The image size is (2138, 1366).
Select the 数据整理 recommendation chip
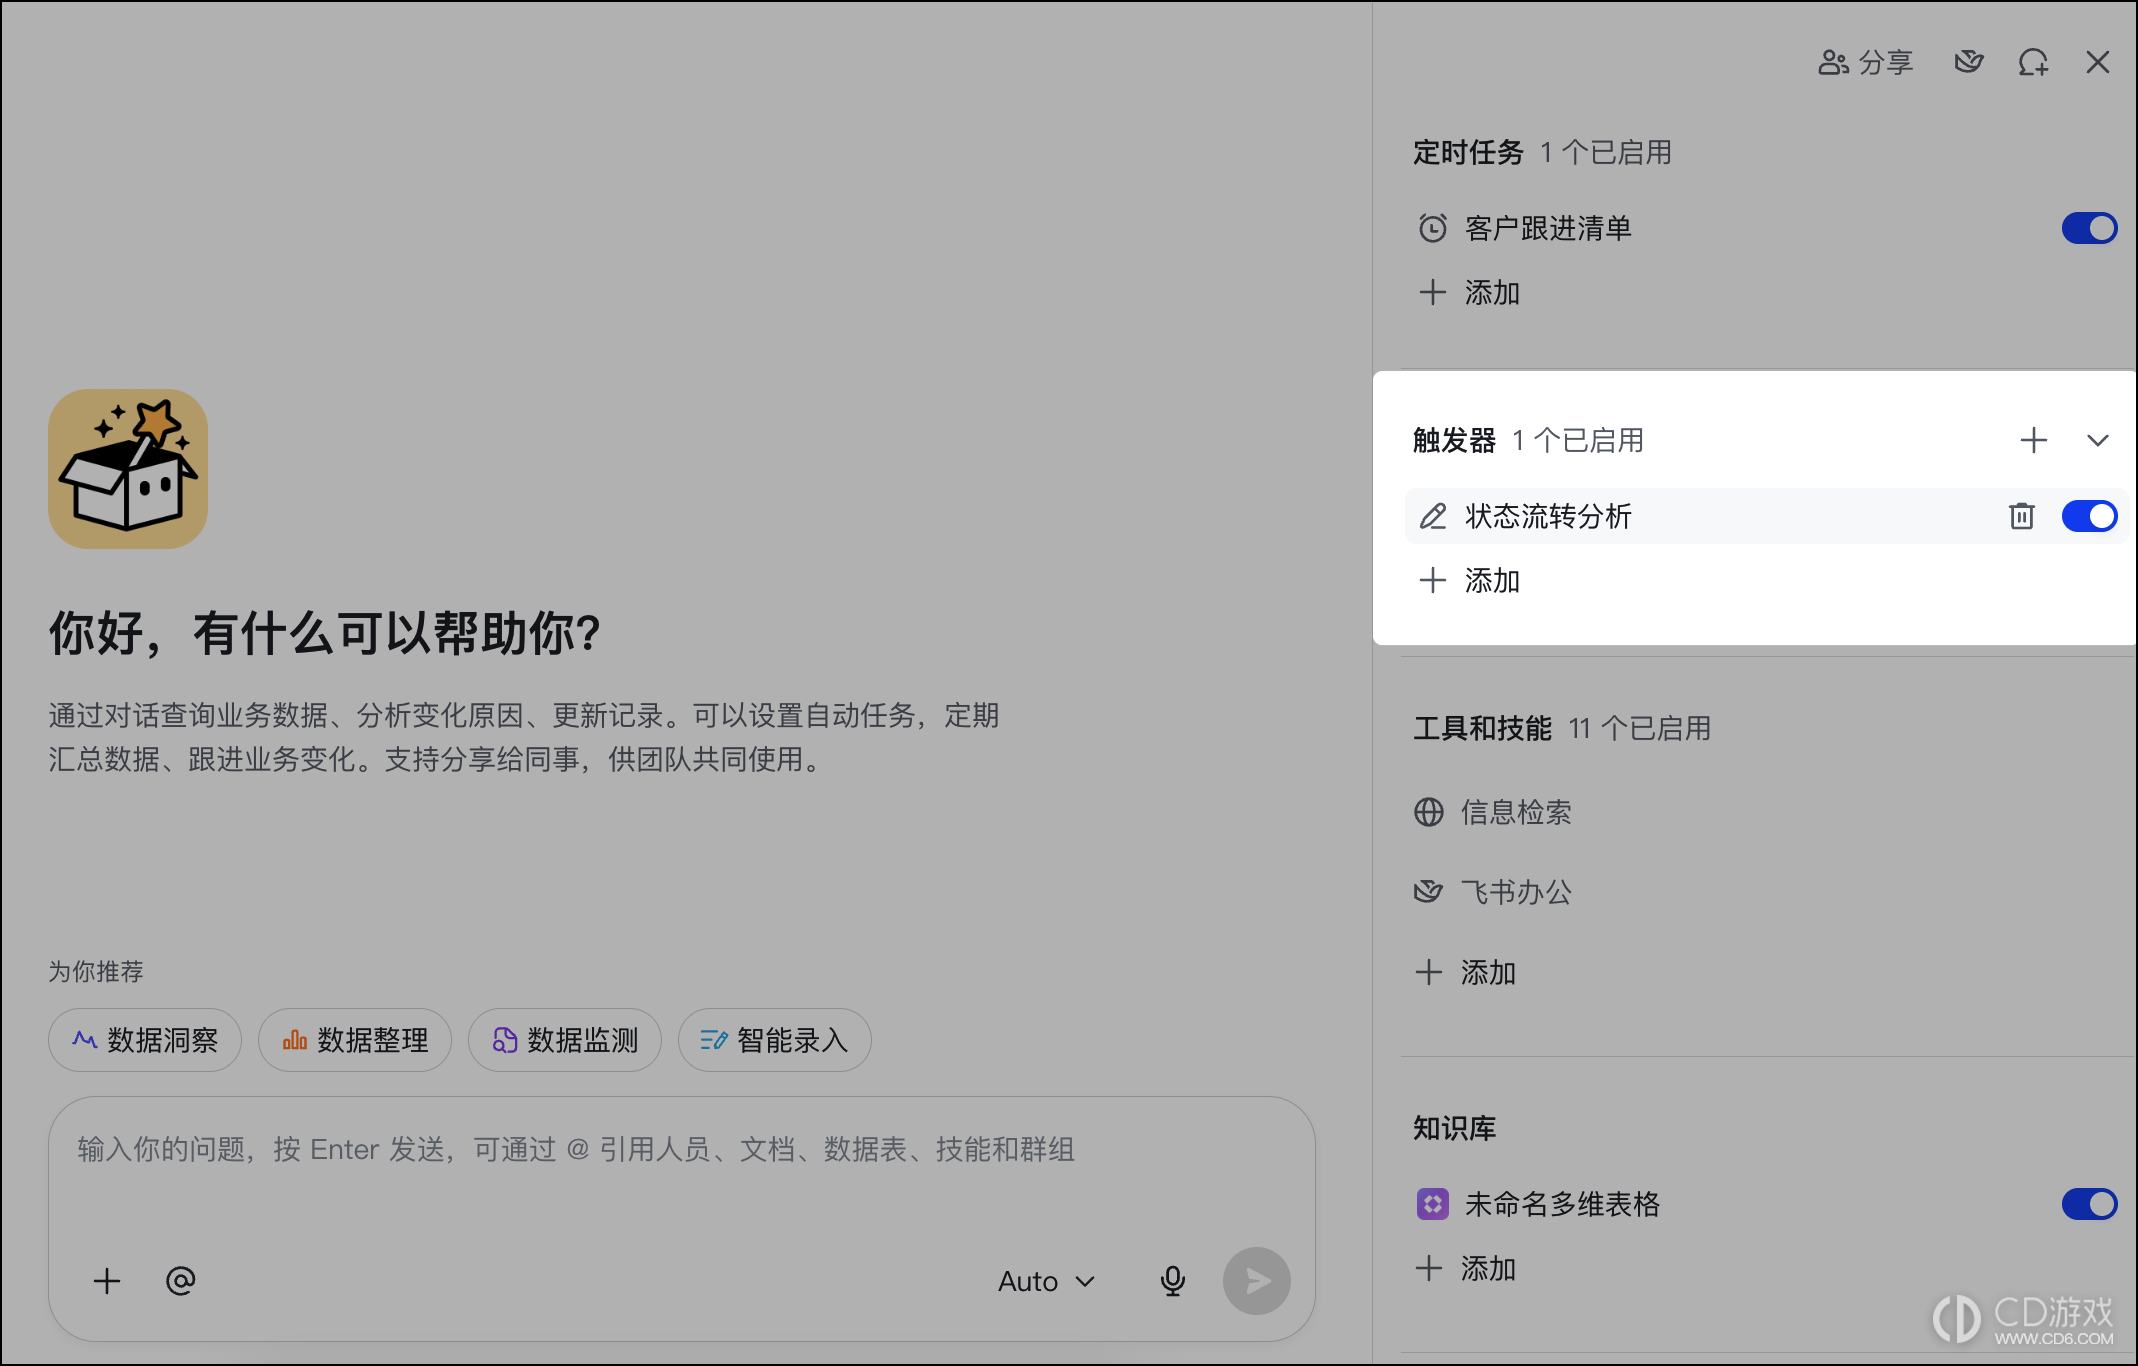(355, 1040)
